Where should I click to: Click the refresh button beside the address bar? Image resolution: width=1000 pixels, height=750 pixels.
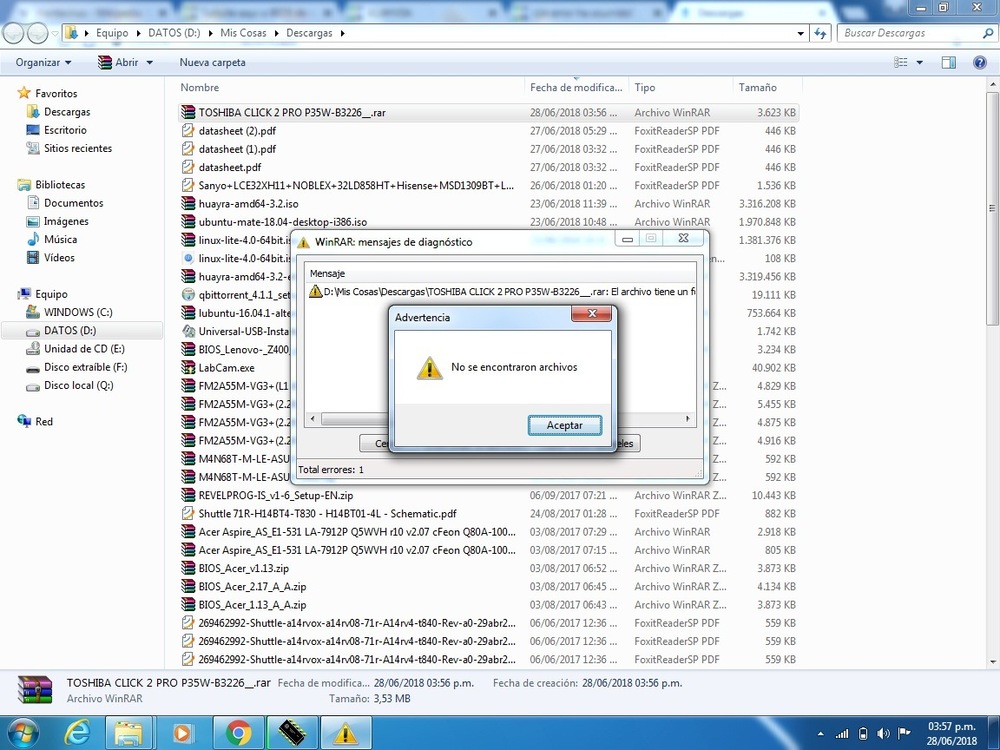tap(821, 33)
